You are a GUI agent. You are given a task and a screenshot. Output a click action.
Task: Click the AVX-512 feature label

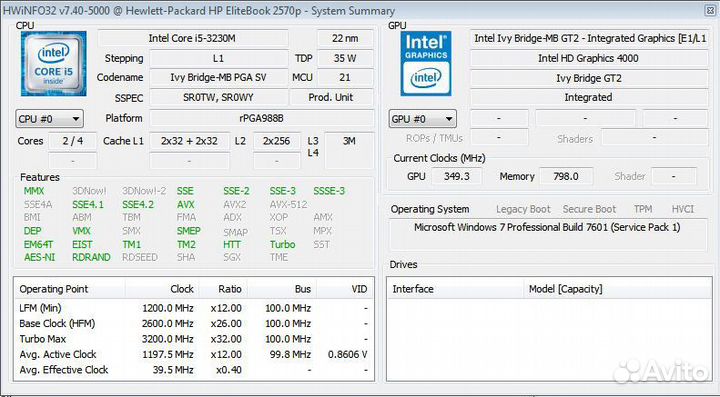click(x=288, y=205)
